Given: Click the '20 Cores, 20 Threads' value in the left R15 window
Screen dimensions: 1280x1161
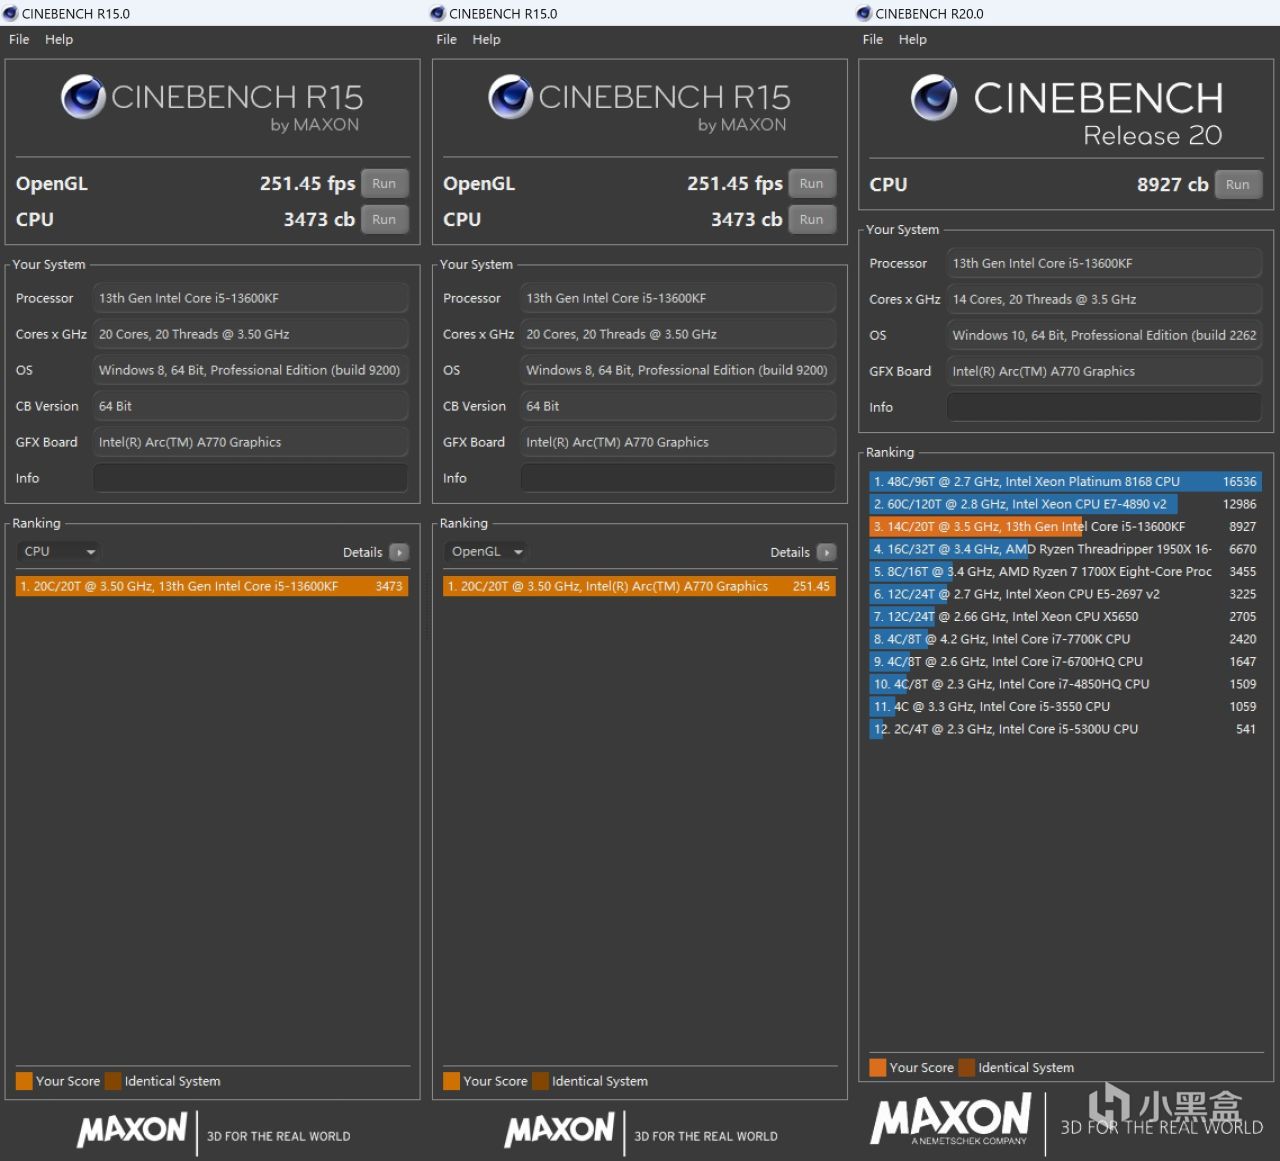Looking at the screenshot, I should 251,334.
